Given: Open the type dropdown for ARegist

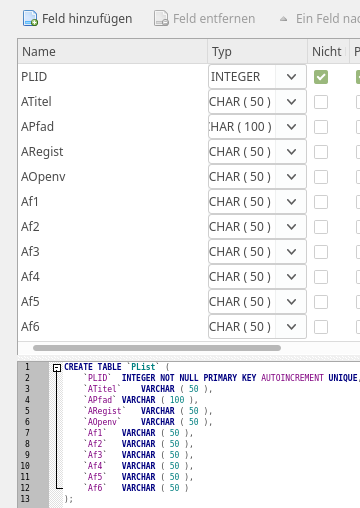Looking at the screenshot, I should pyautogui.click(x=291, y=152).
